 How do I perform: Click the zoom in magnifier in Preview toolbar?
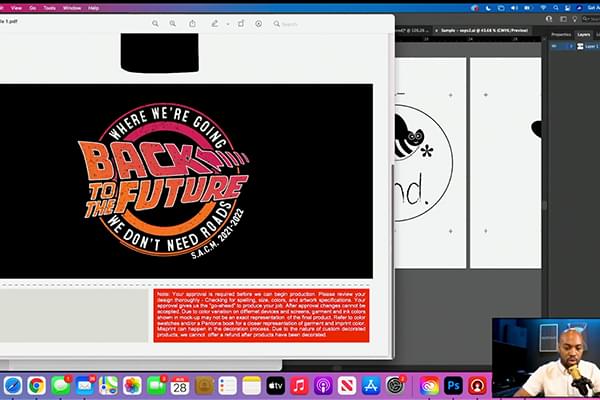pos(173,23)
